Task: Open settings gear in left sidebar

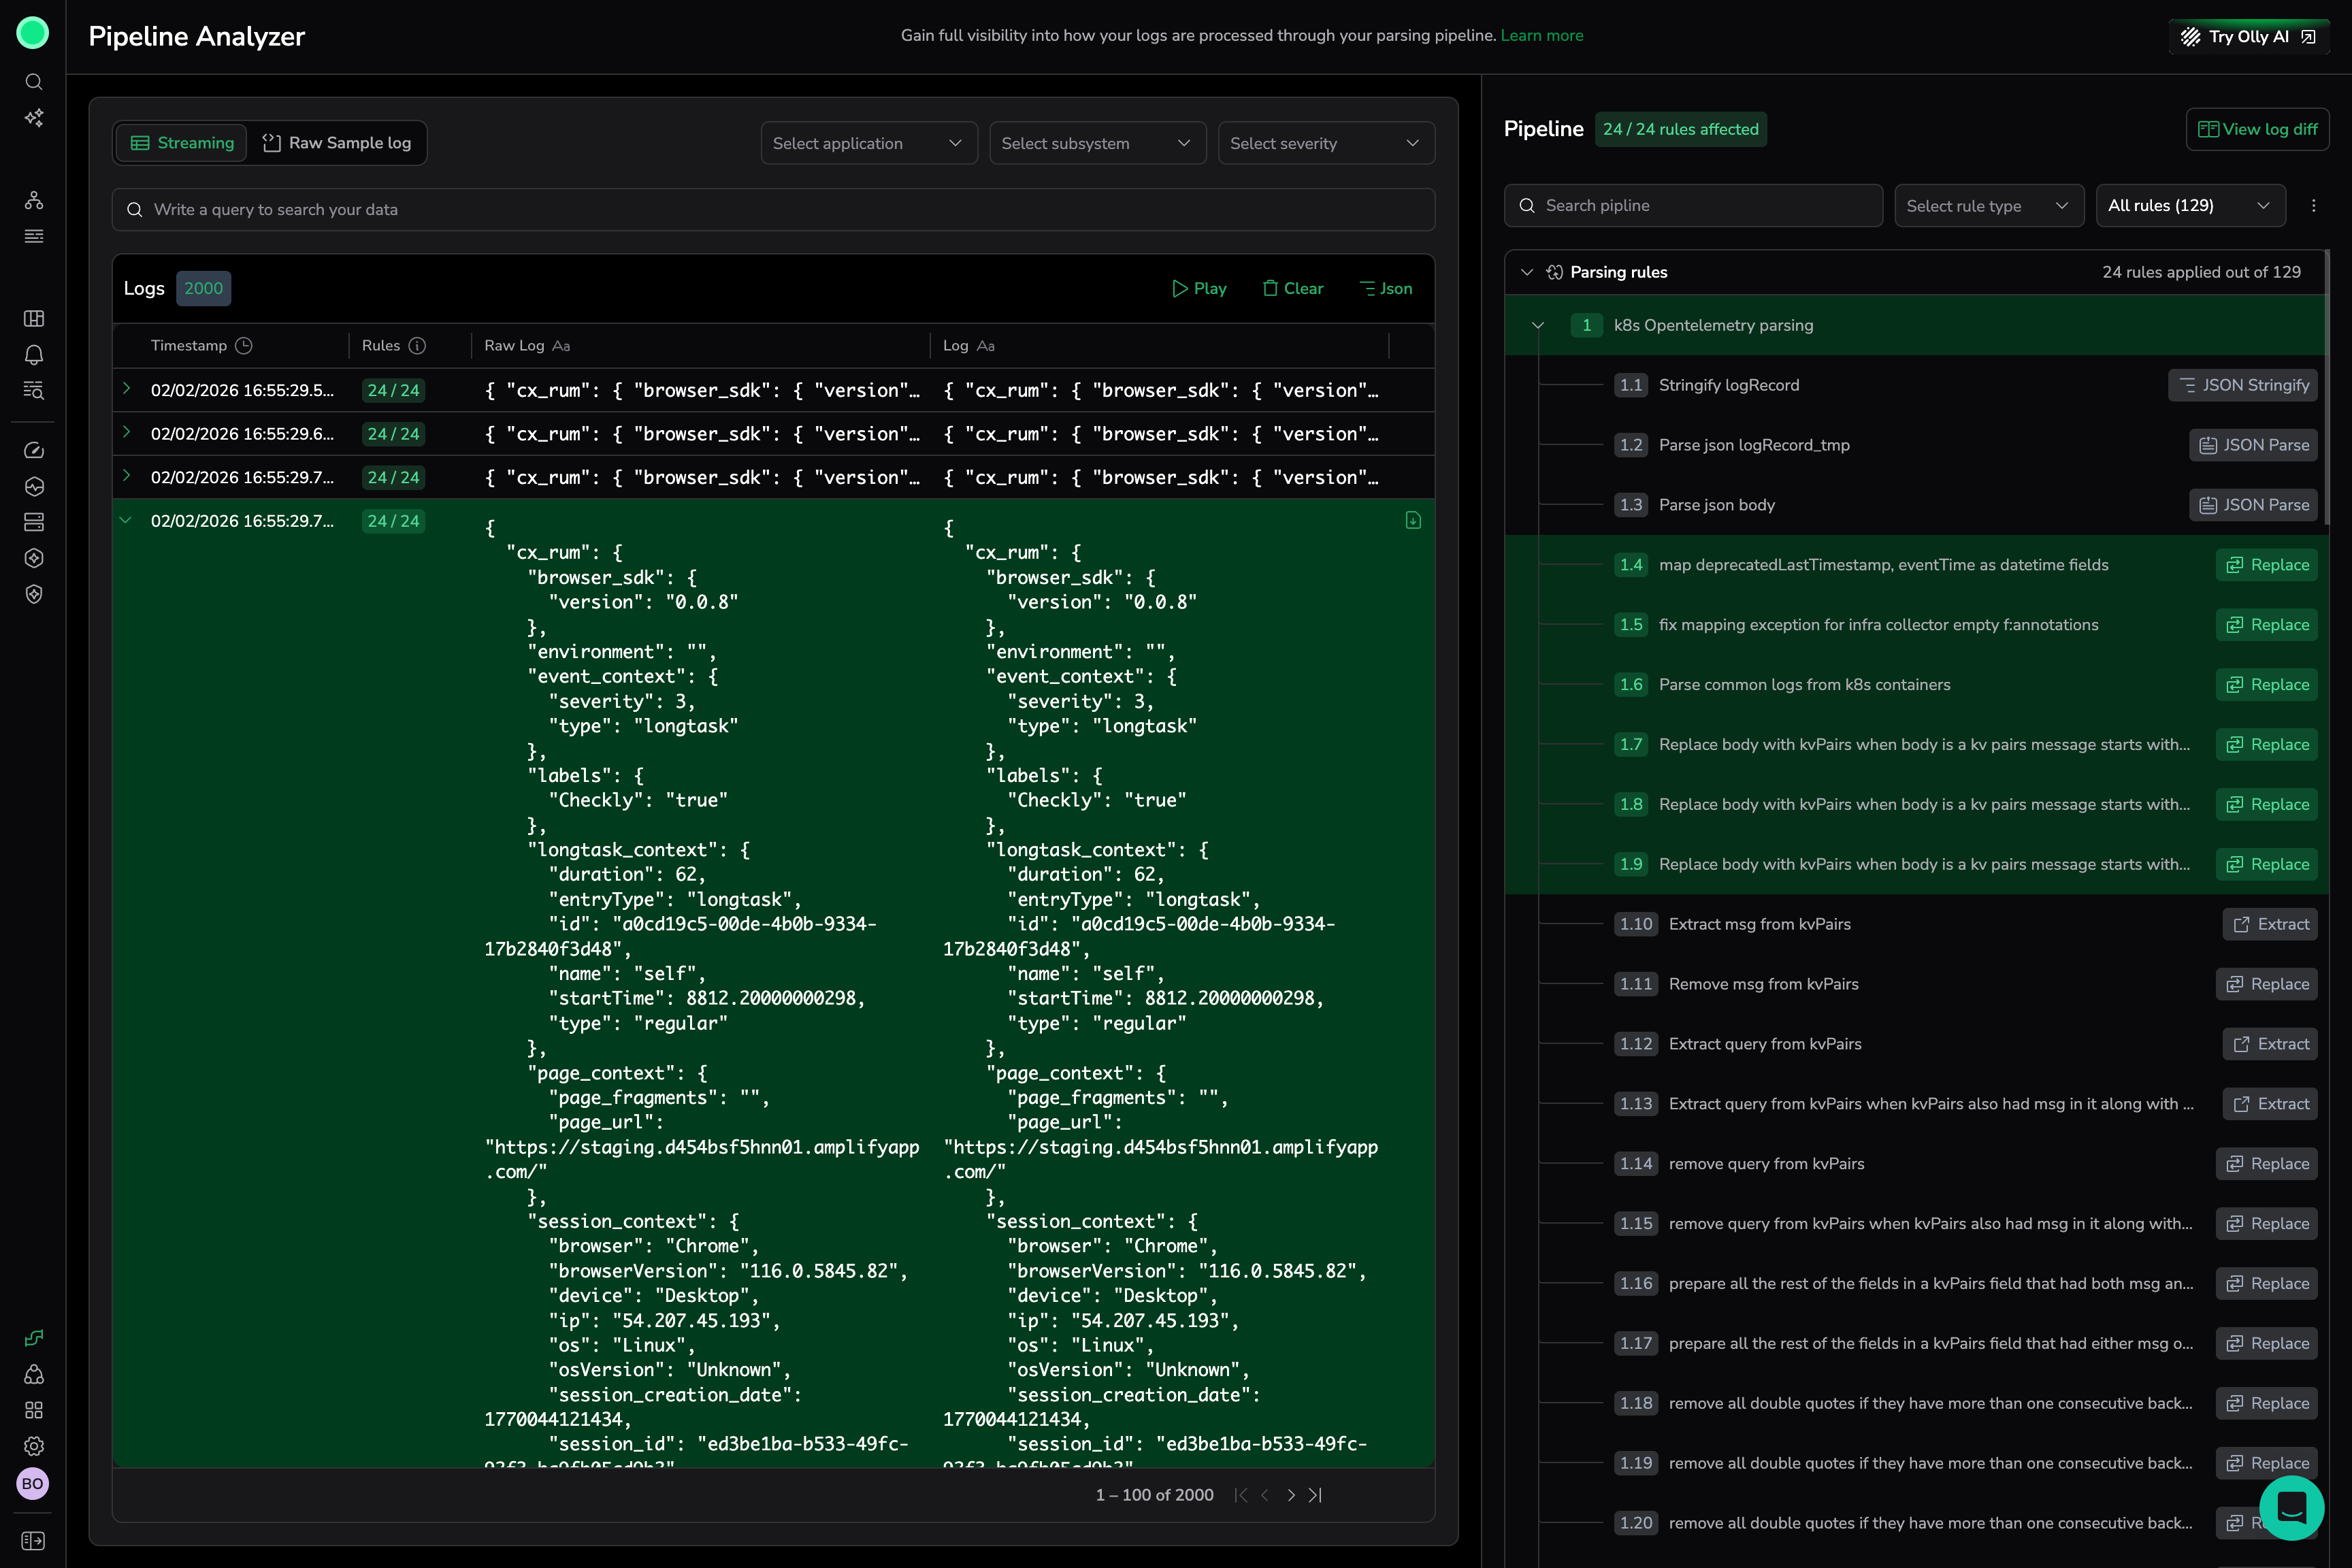Action: tap(33, 1446)
